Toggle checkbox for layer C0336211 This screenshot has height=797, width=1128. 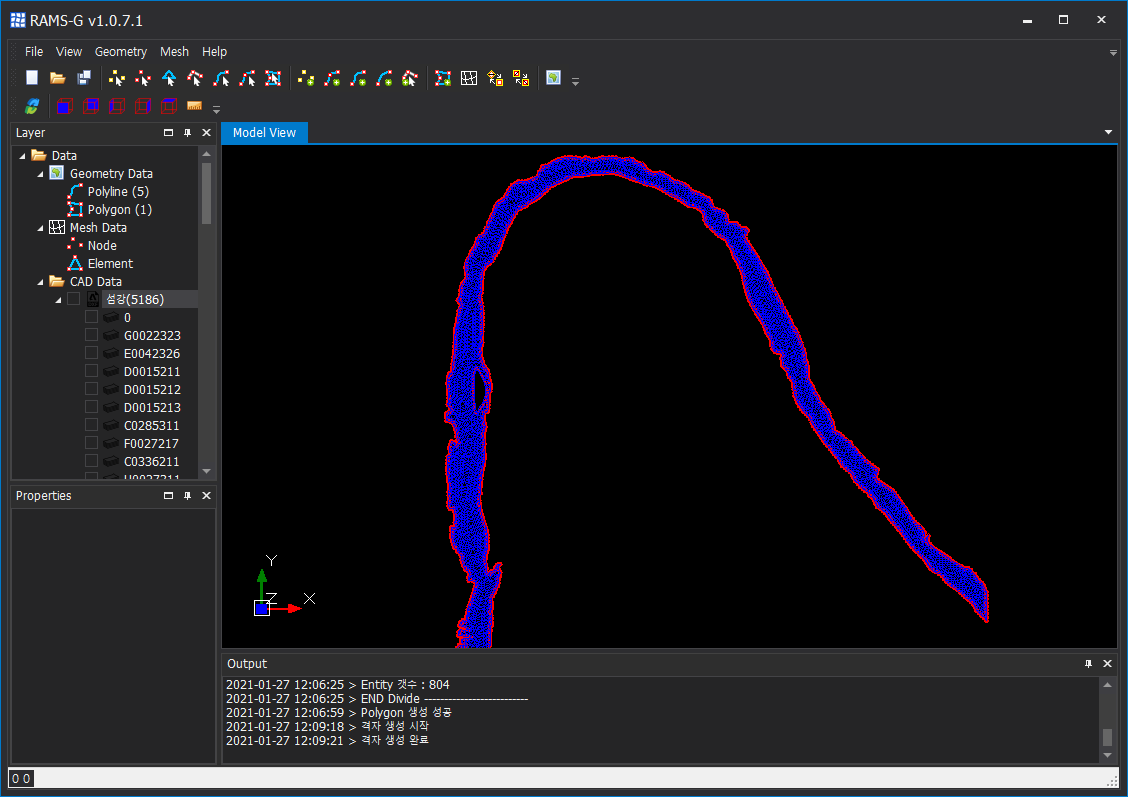coord(91,460)
